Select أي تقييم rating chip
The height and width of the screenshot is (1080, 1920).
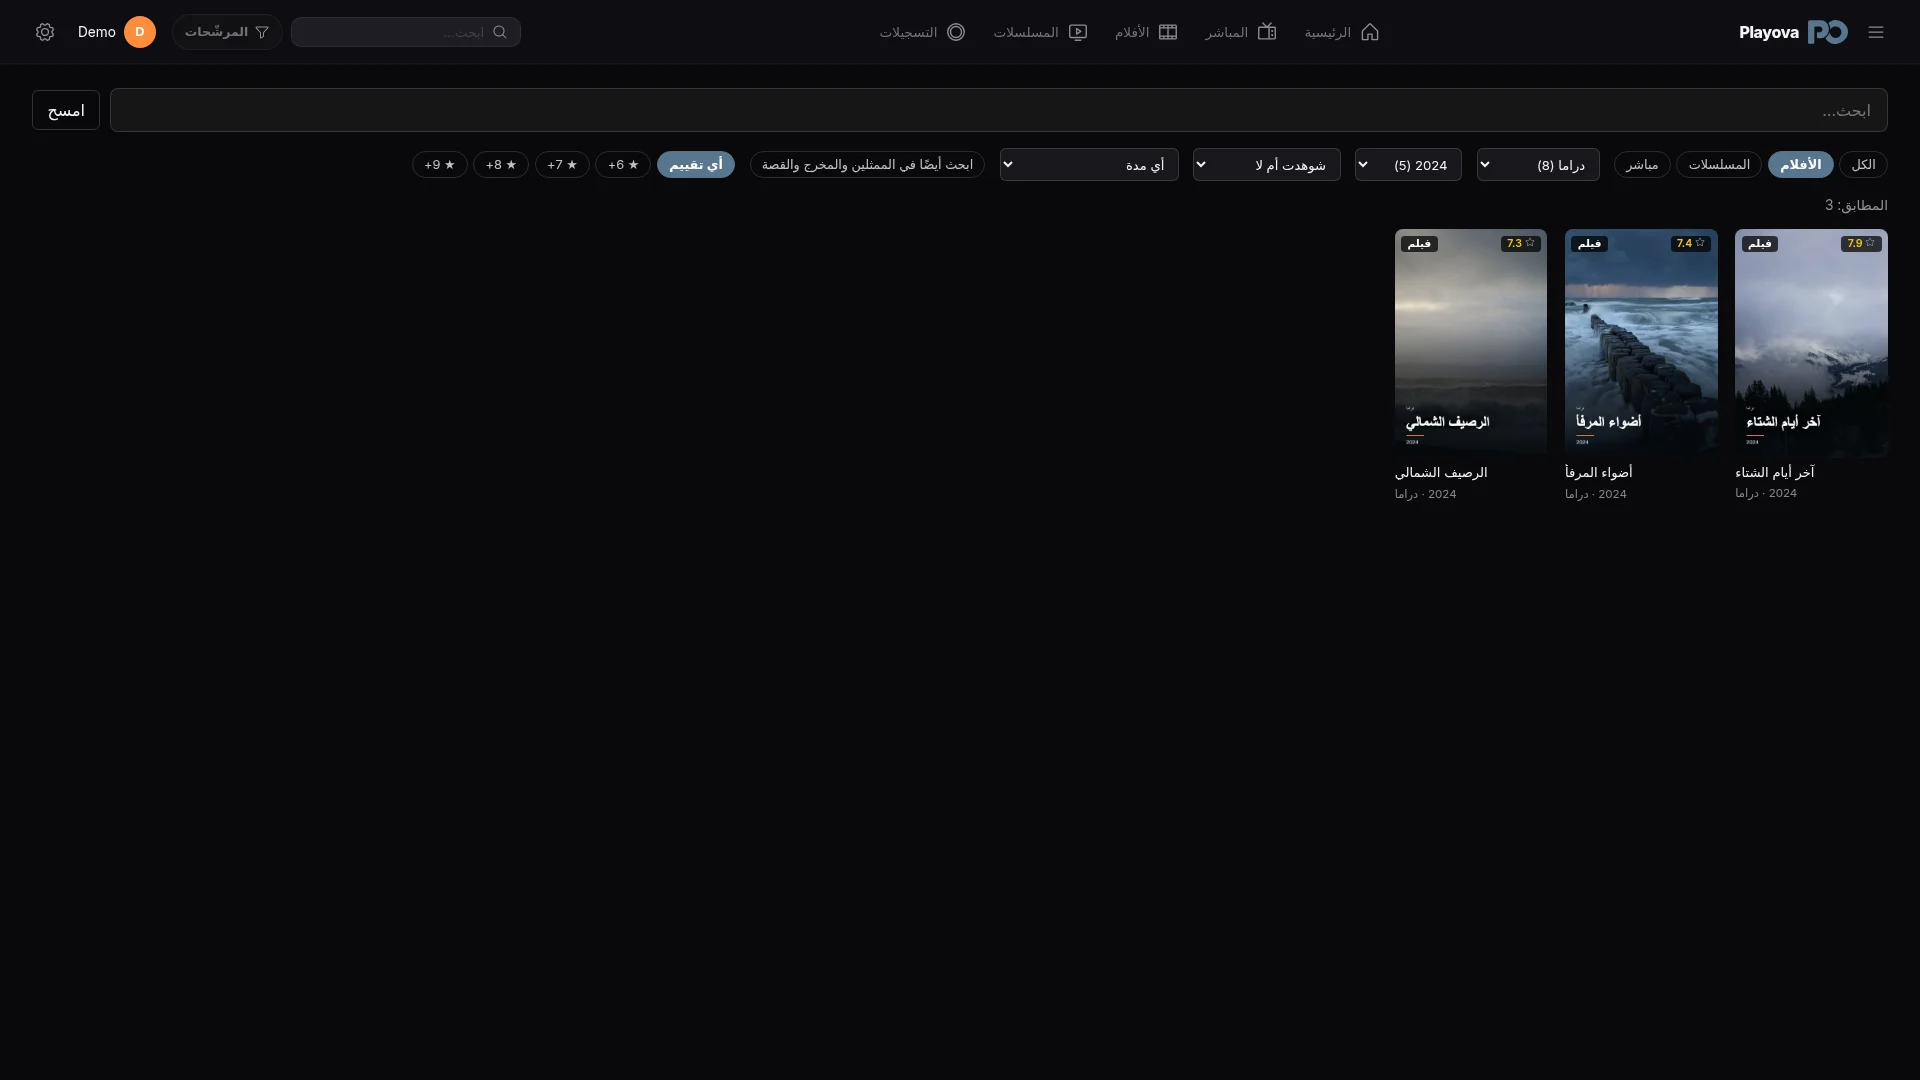pos(696,164)
